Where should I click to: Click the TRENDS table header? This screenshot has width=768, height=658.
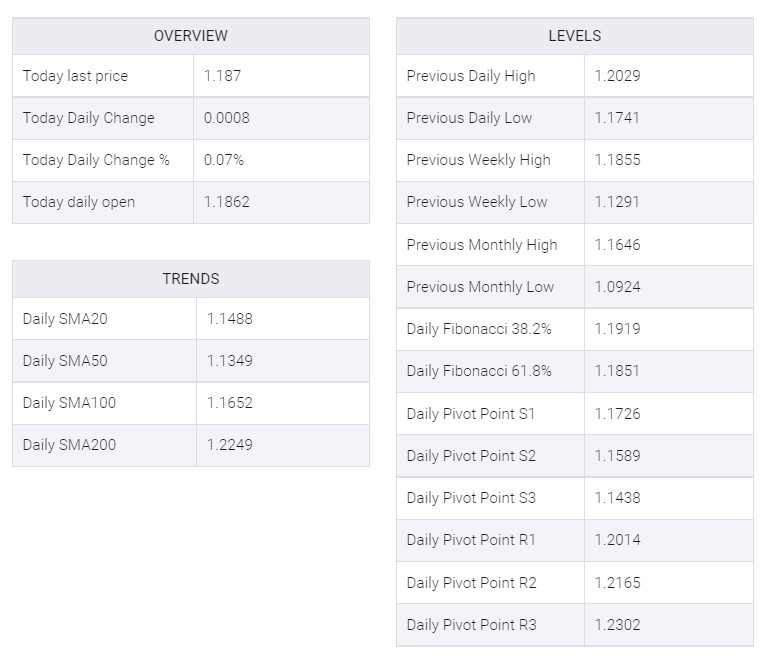point(190,279)
